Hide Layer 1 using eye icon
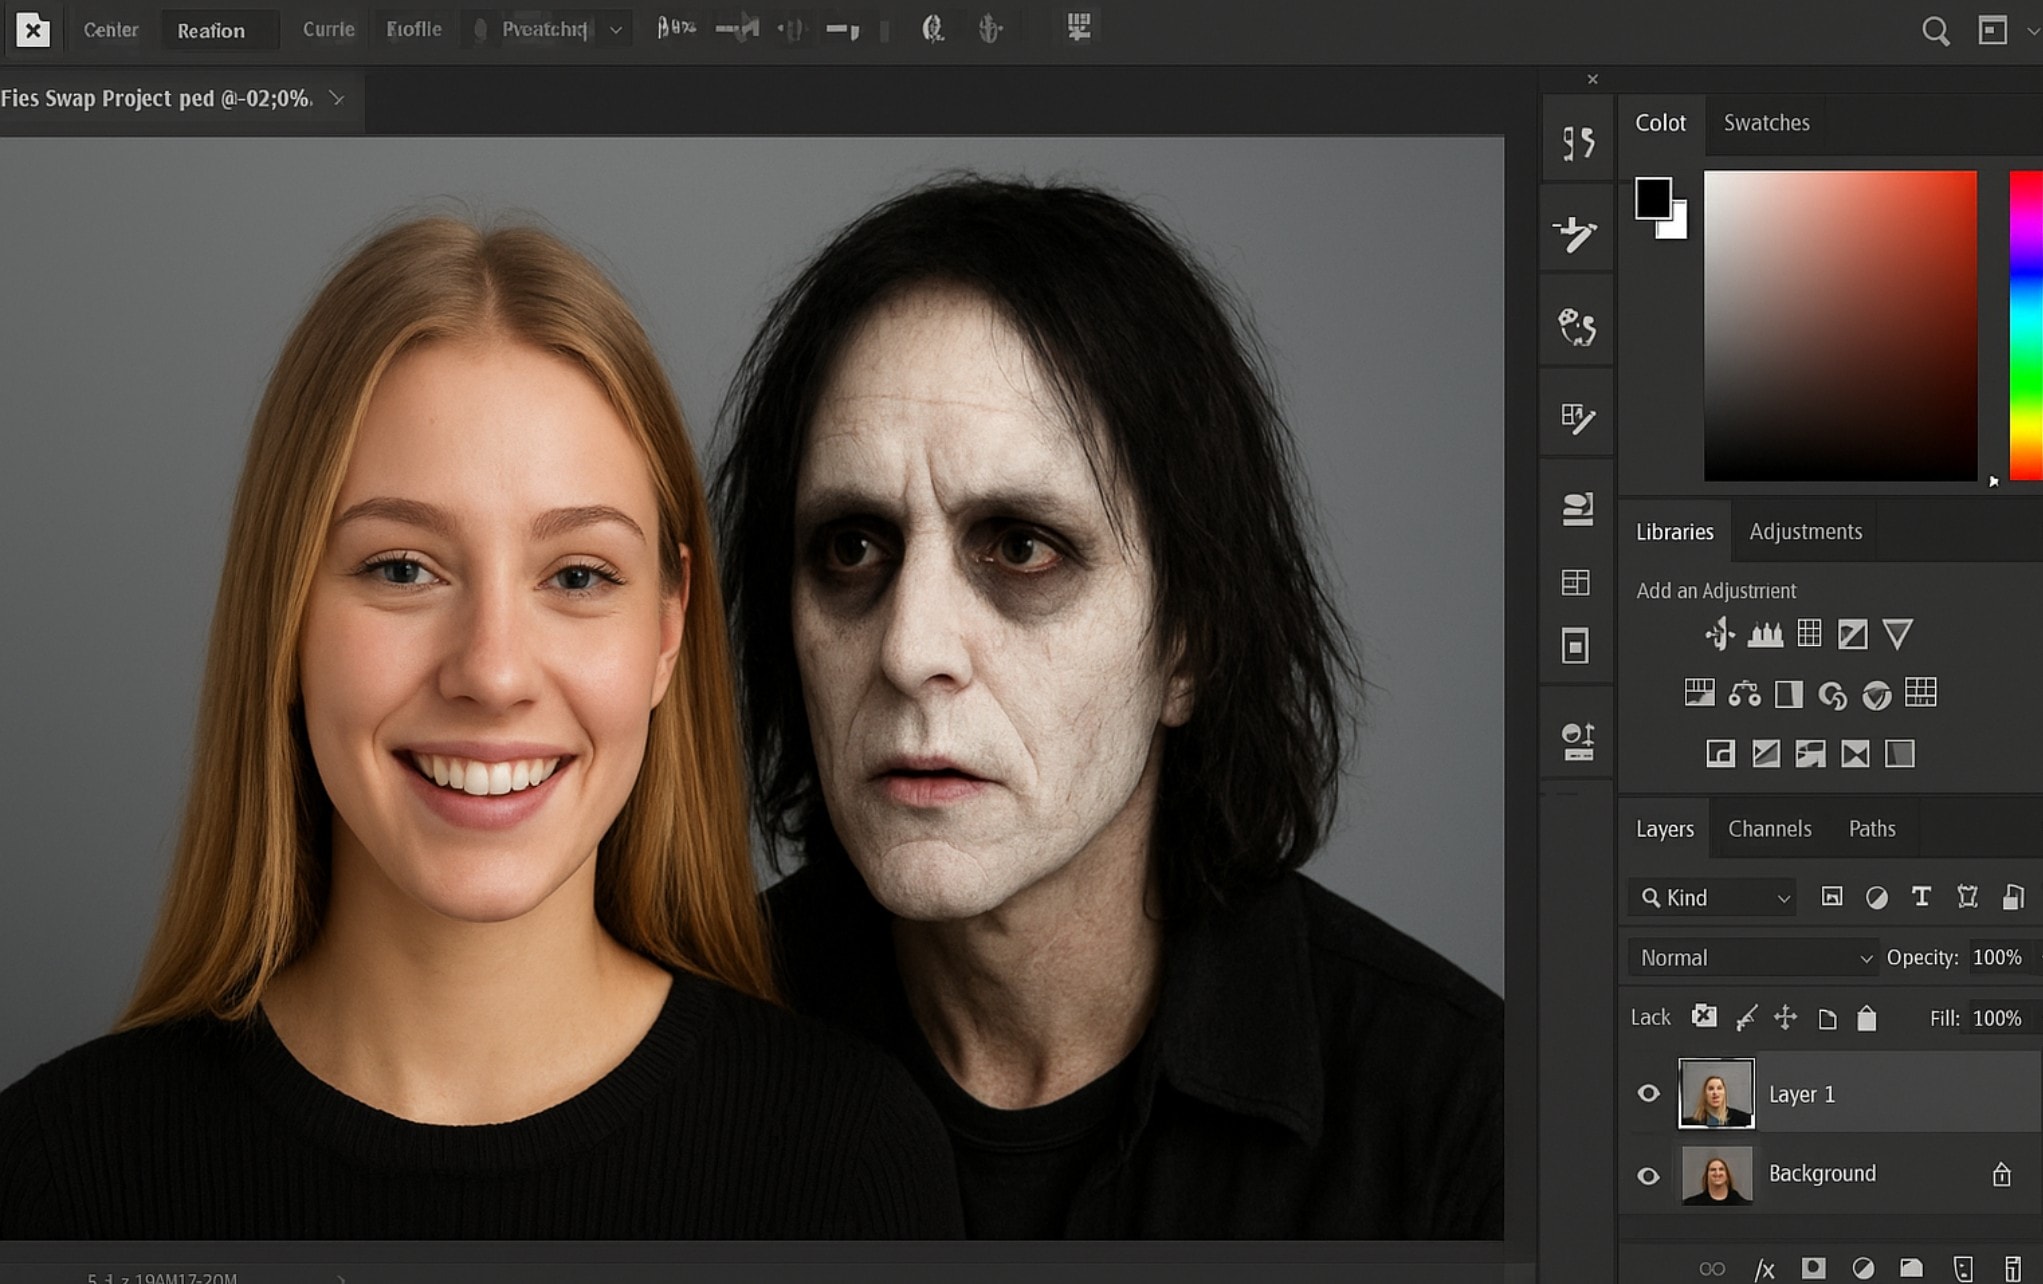The image size is (2043, 1284). coord(1649,1094)
